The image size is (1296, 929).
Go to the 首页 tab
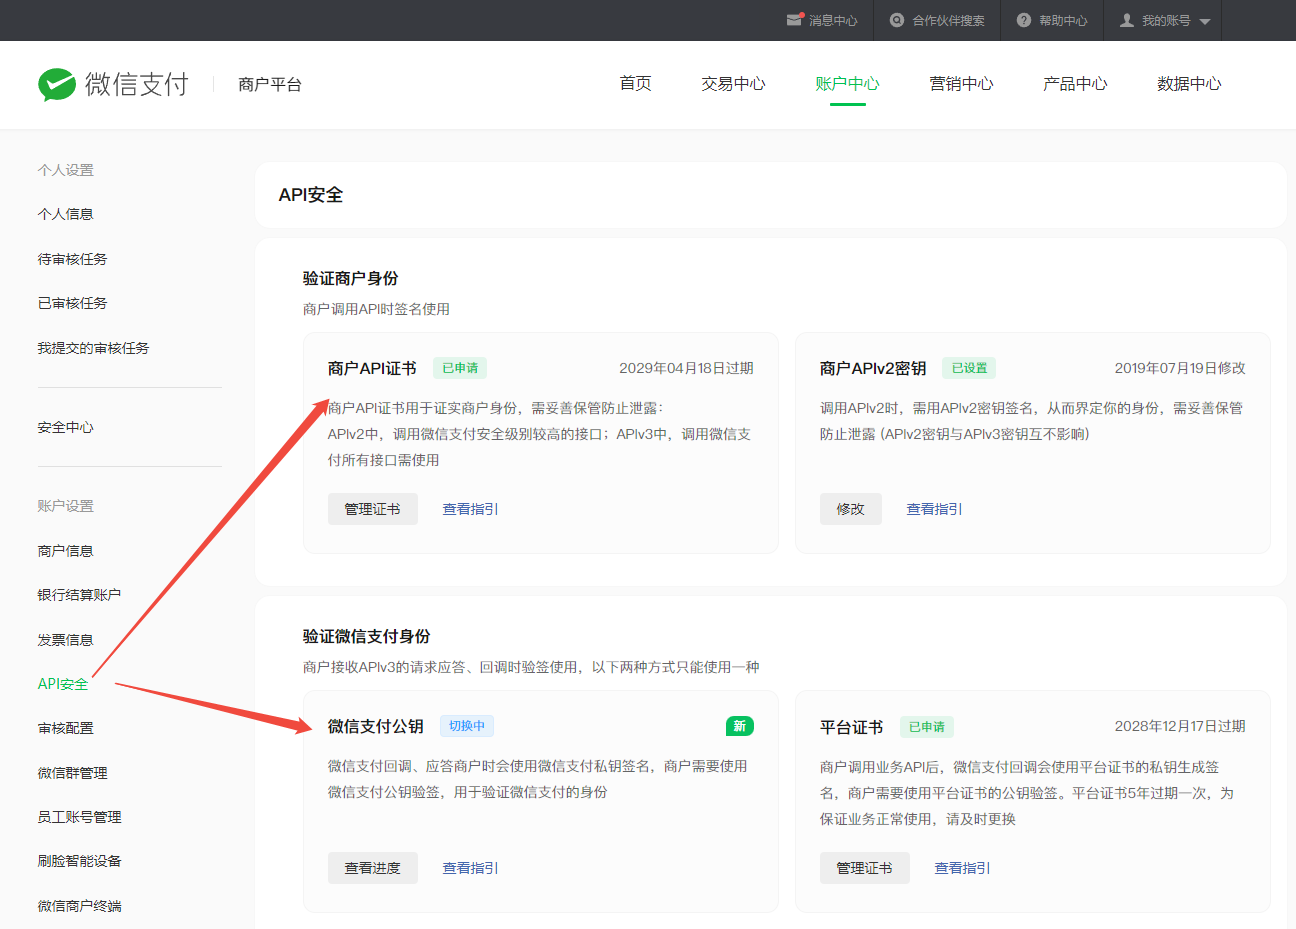(x=635, y=84)
